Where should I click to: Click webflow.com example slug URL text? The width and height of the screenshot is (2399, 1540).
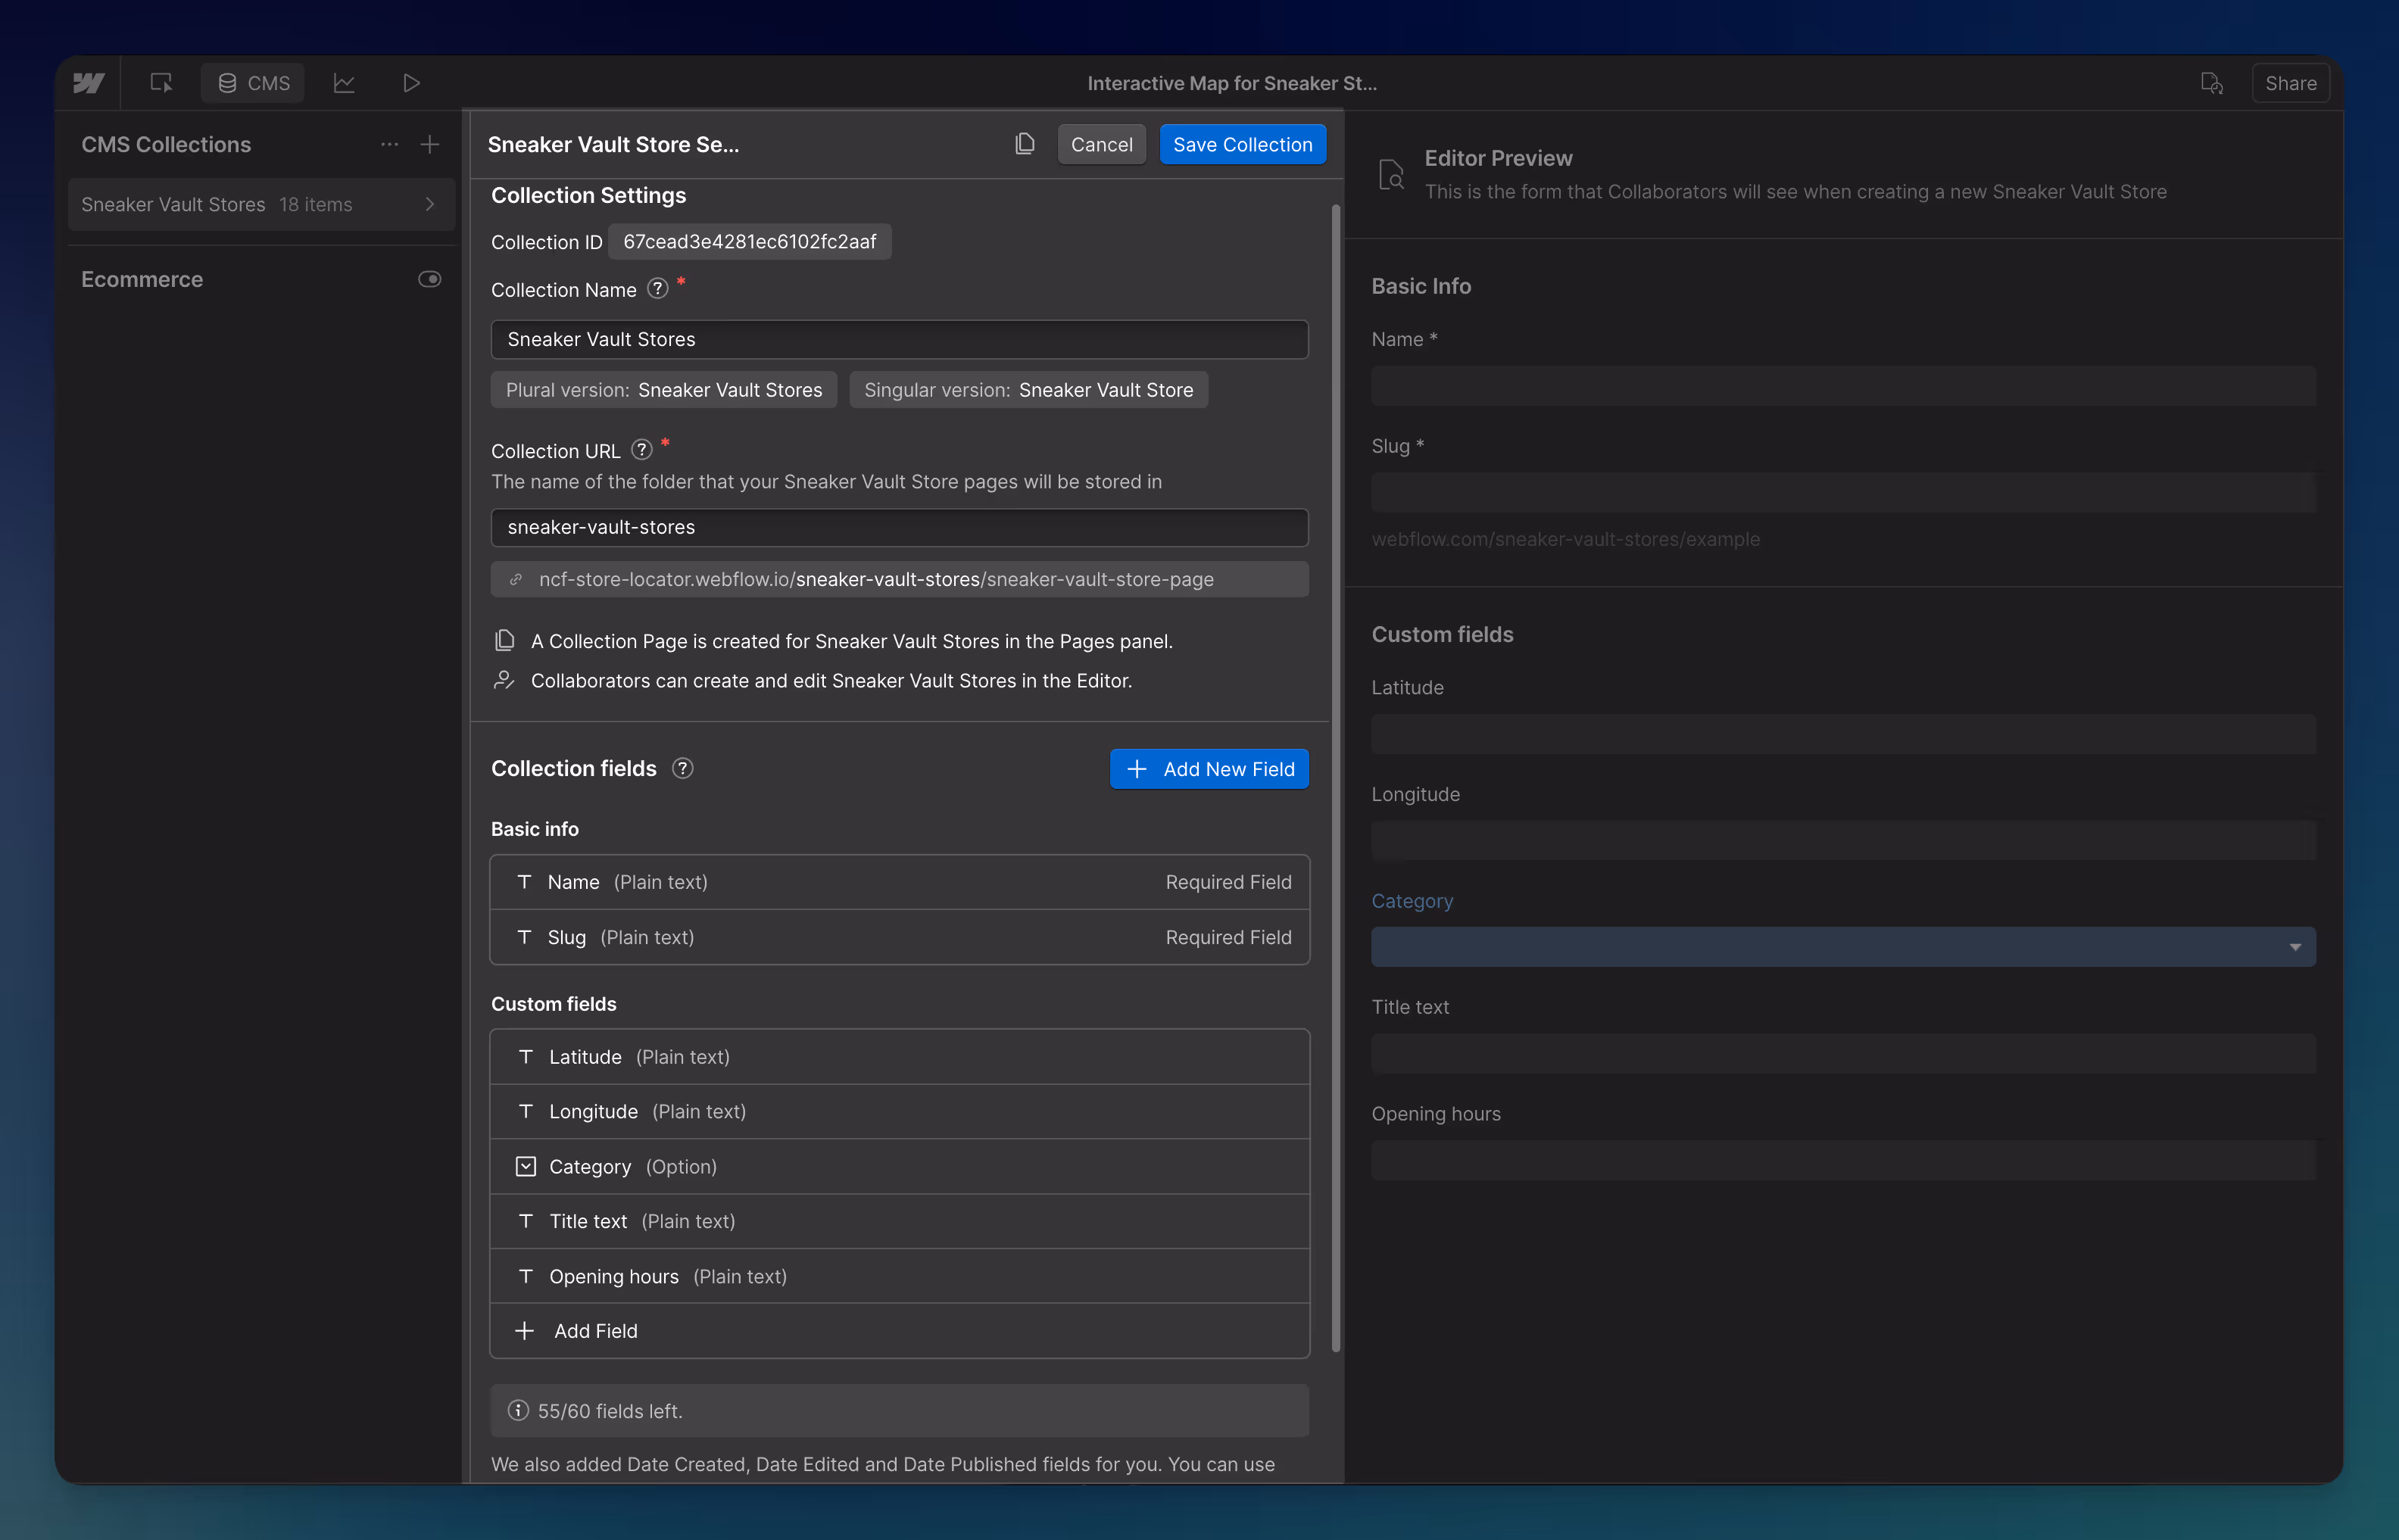point(1565,539)
